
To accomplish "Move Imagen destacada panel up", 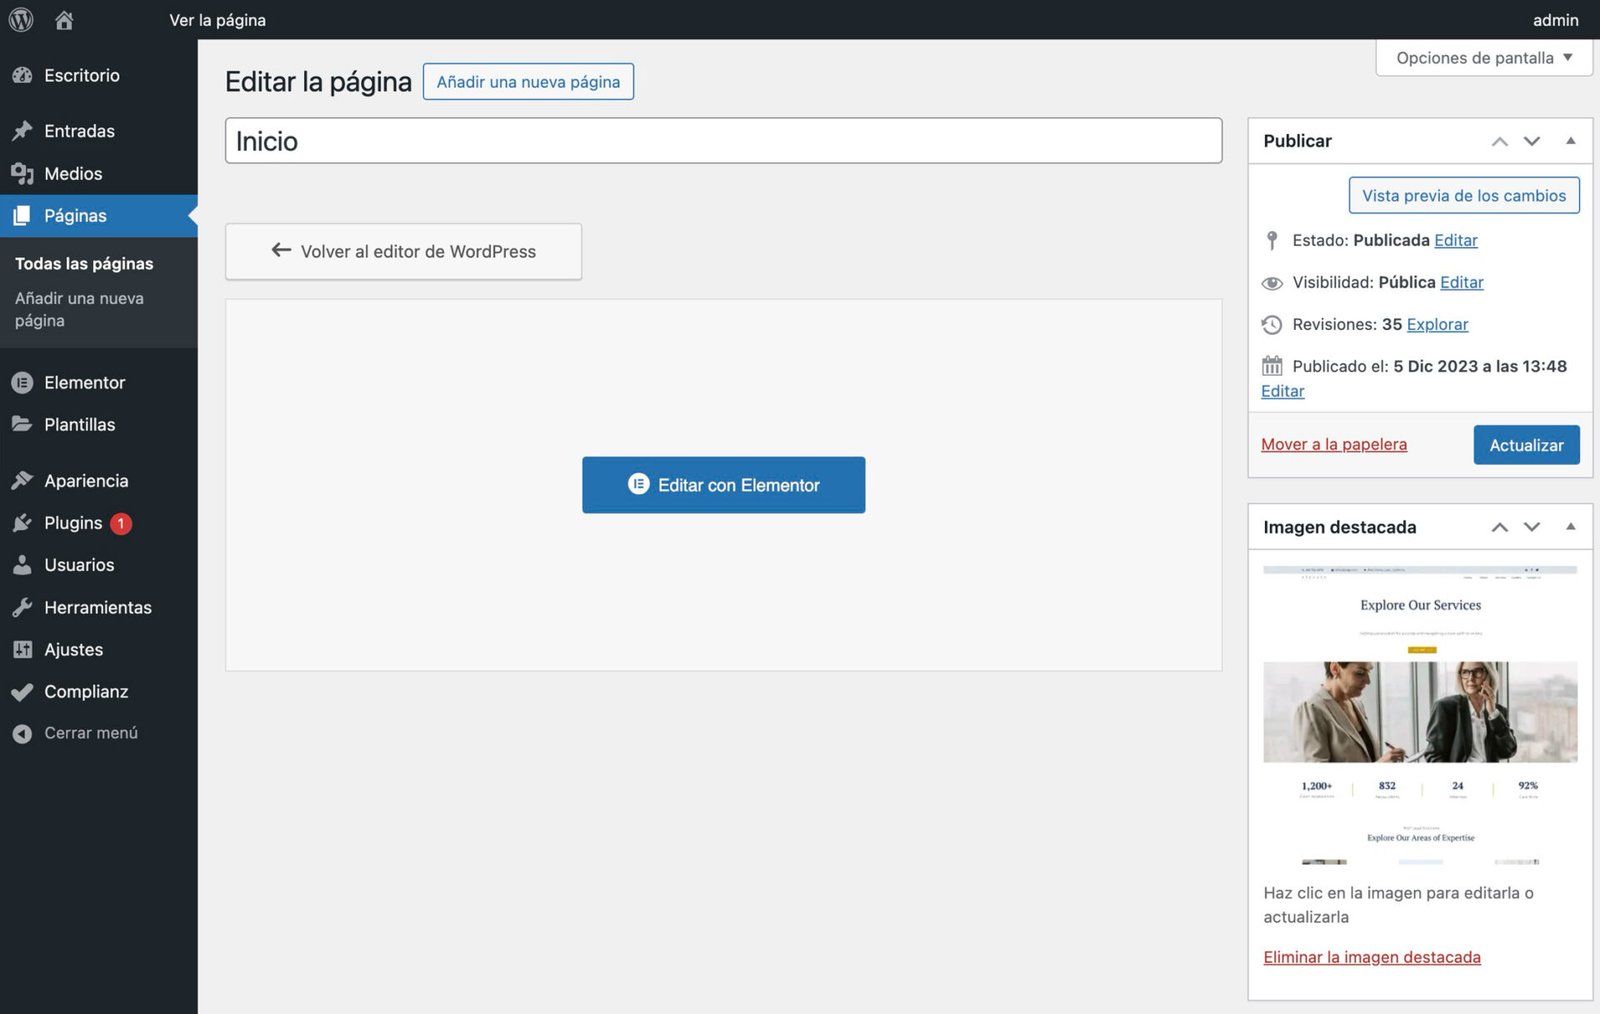I will point(1499,527).
